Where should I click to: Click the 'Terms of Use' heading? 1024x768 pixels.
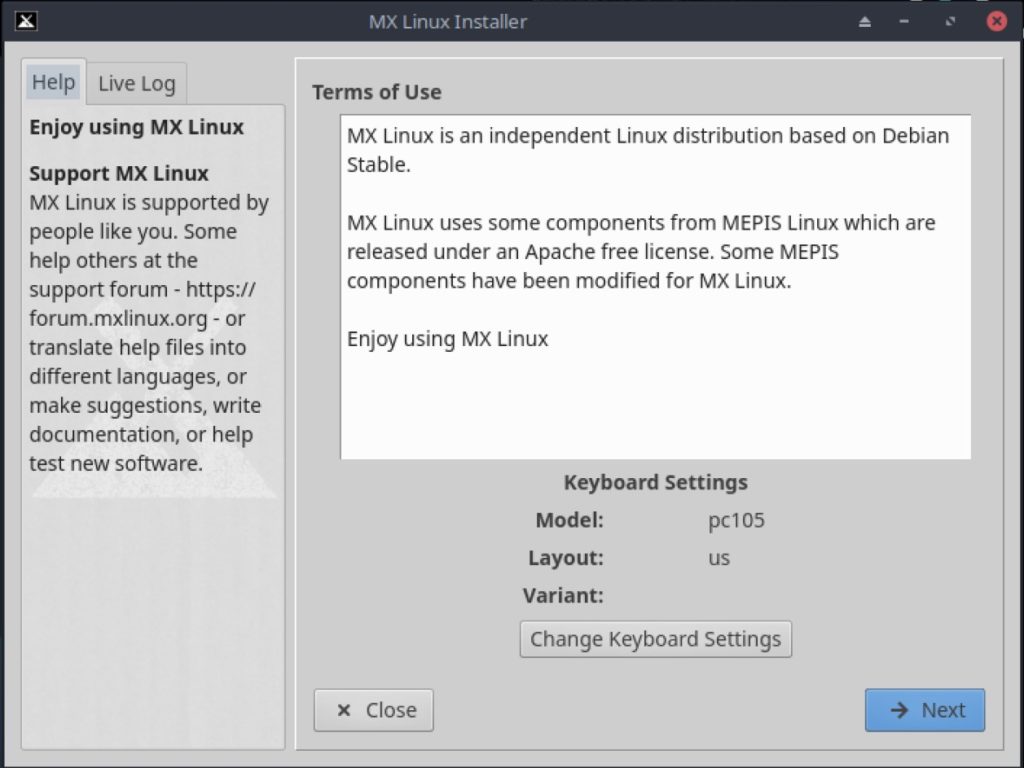pos(377,92)
